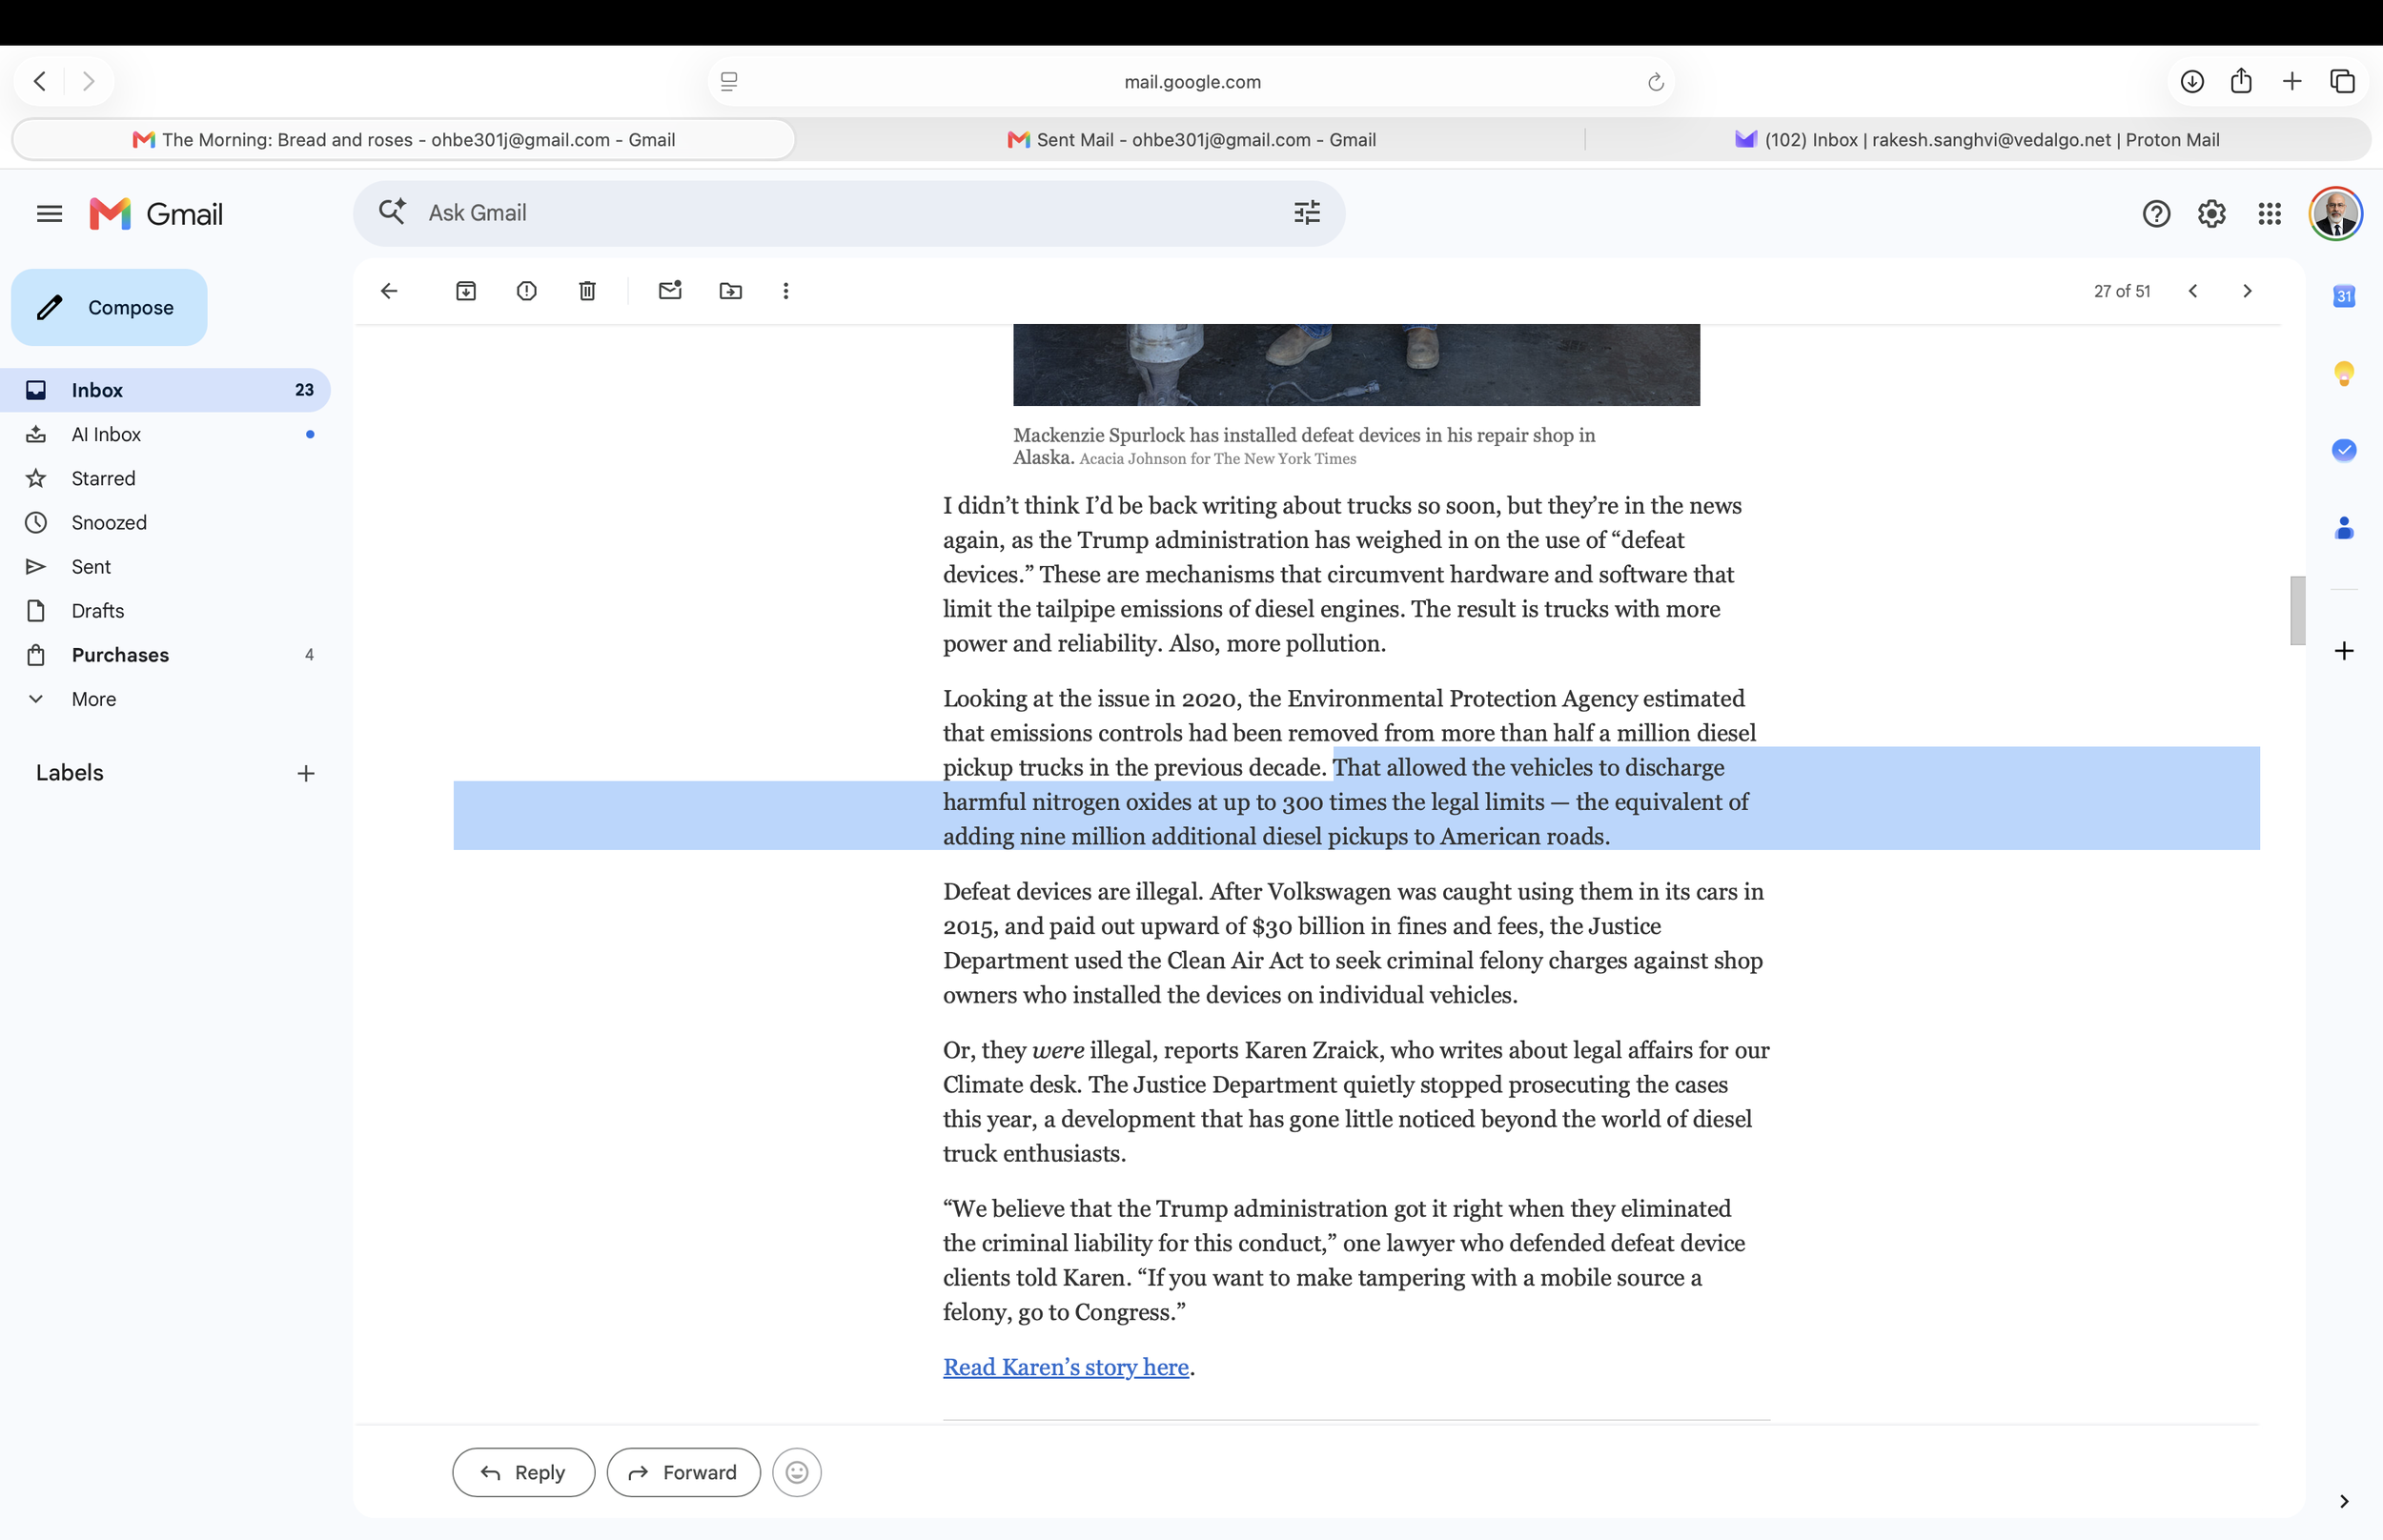
Task: Go forward in Safari browser
Action: coord(88,81)
